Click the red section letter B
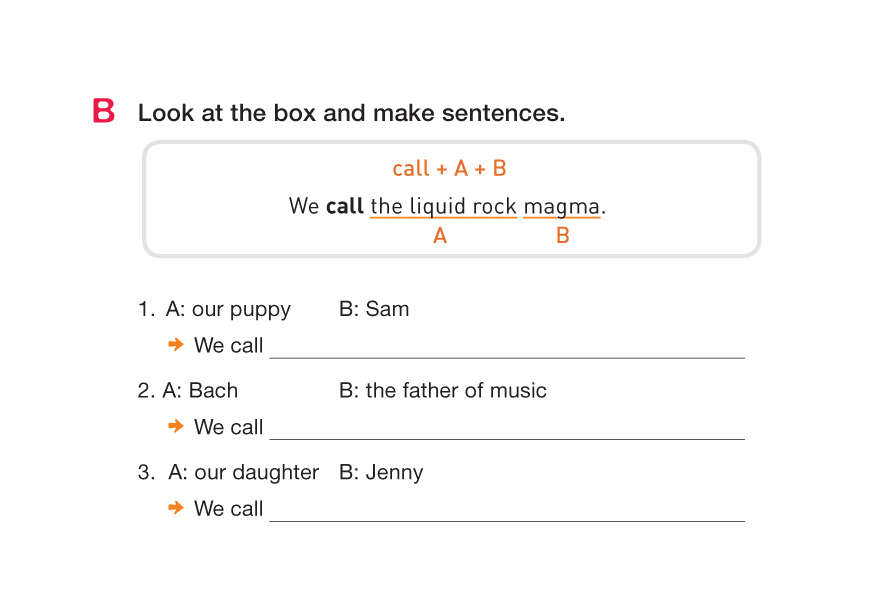 tap(104, 111)
